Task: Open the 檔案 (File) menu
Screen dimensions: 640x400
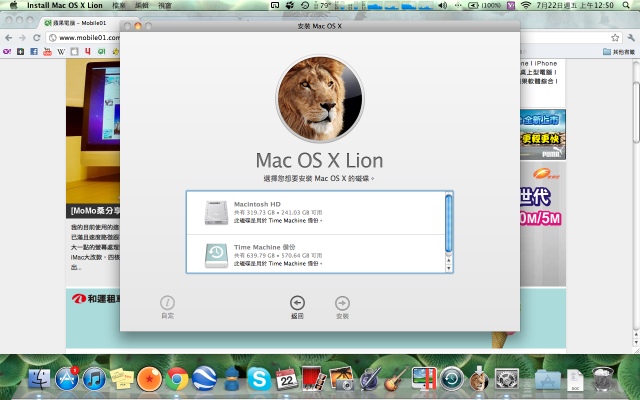Action: coord(119,5)
